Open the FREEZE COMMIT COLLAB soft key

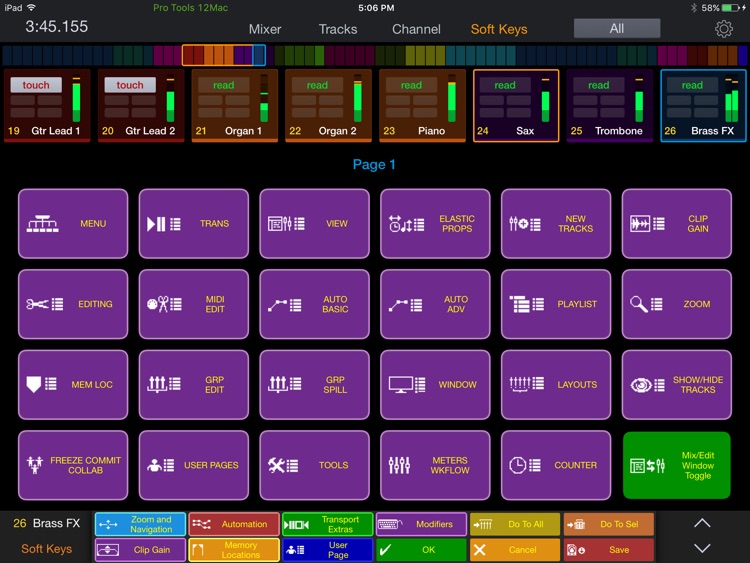pyautogui.click(x=73, y=465)
